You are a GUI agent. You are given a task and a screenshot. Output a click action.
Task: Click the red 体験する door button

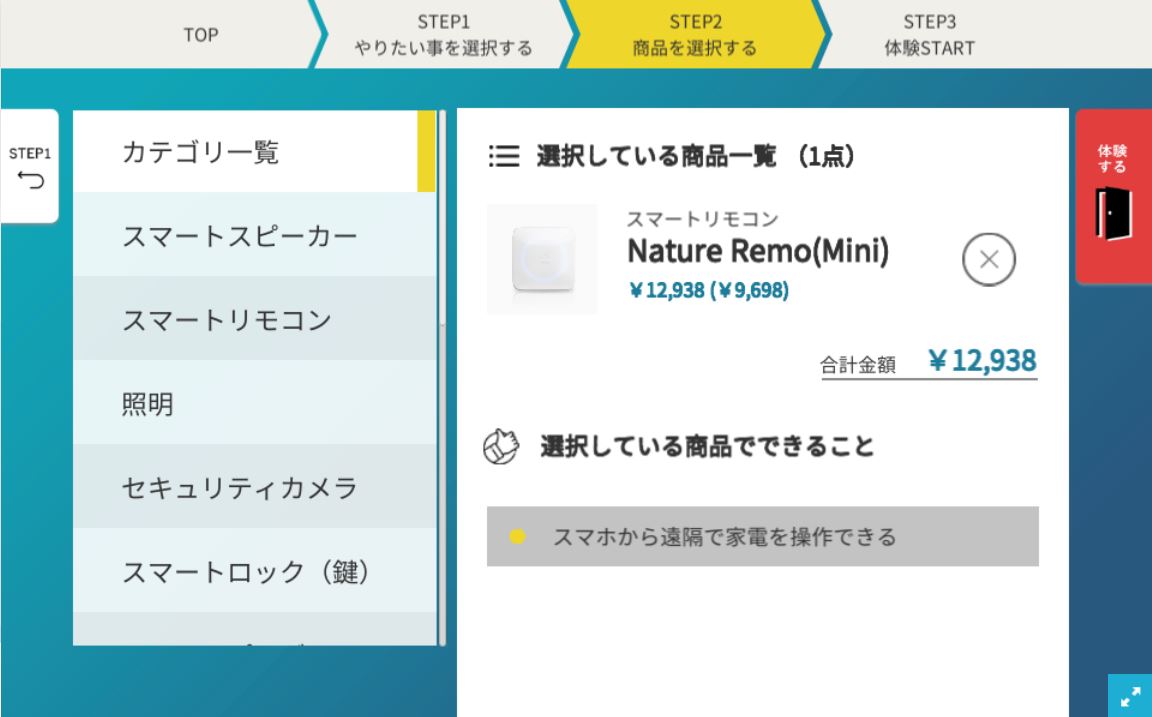[1114, 196]
